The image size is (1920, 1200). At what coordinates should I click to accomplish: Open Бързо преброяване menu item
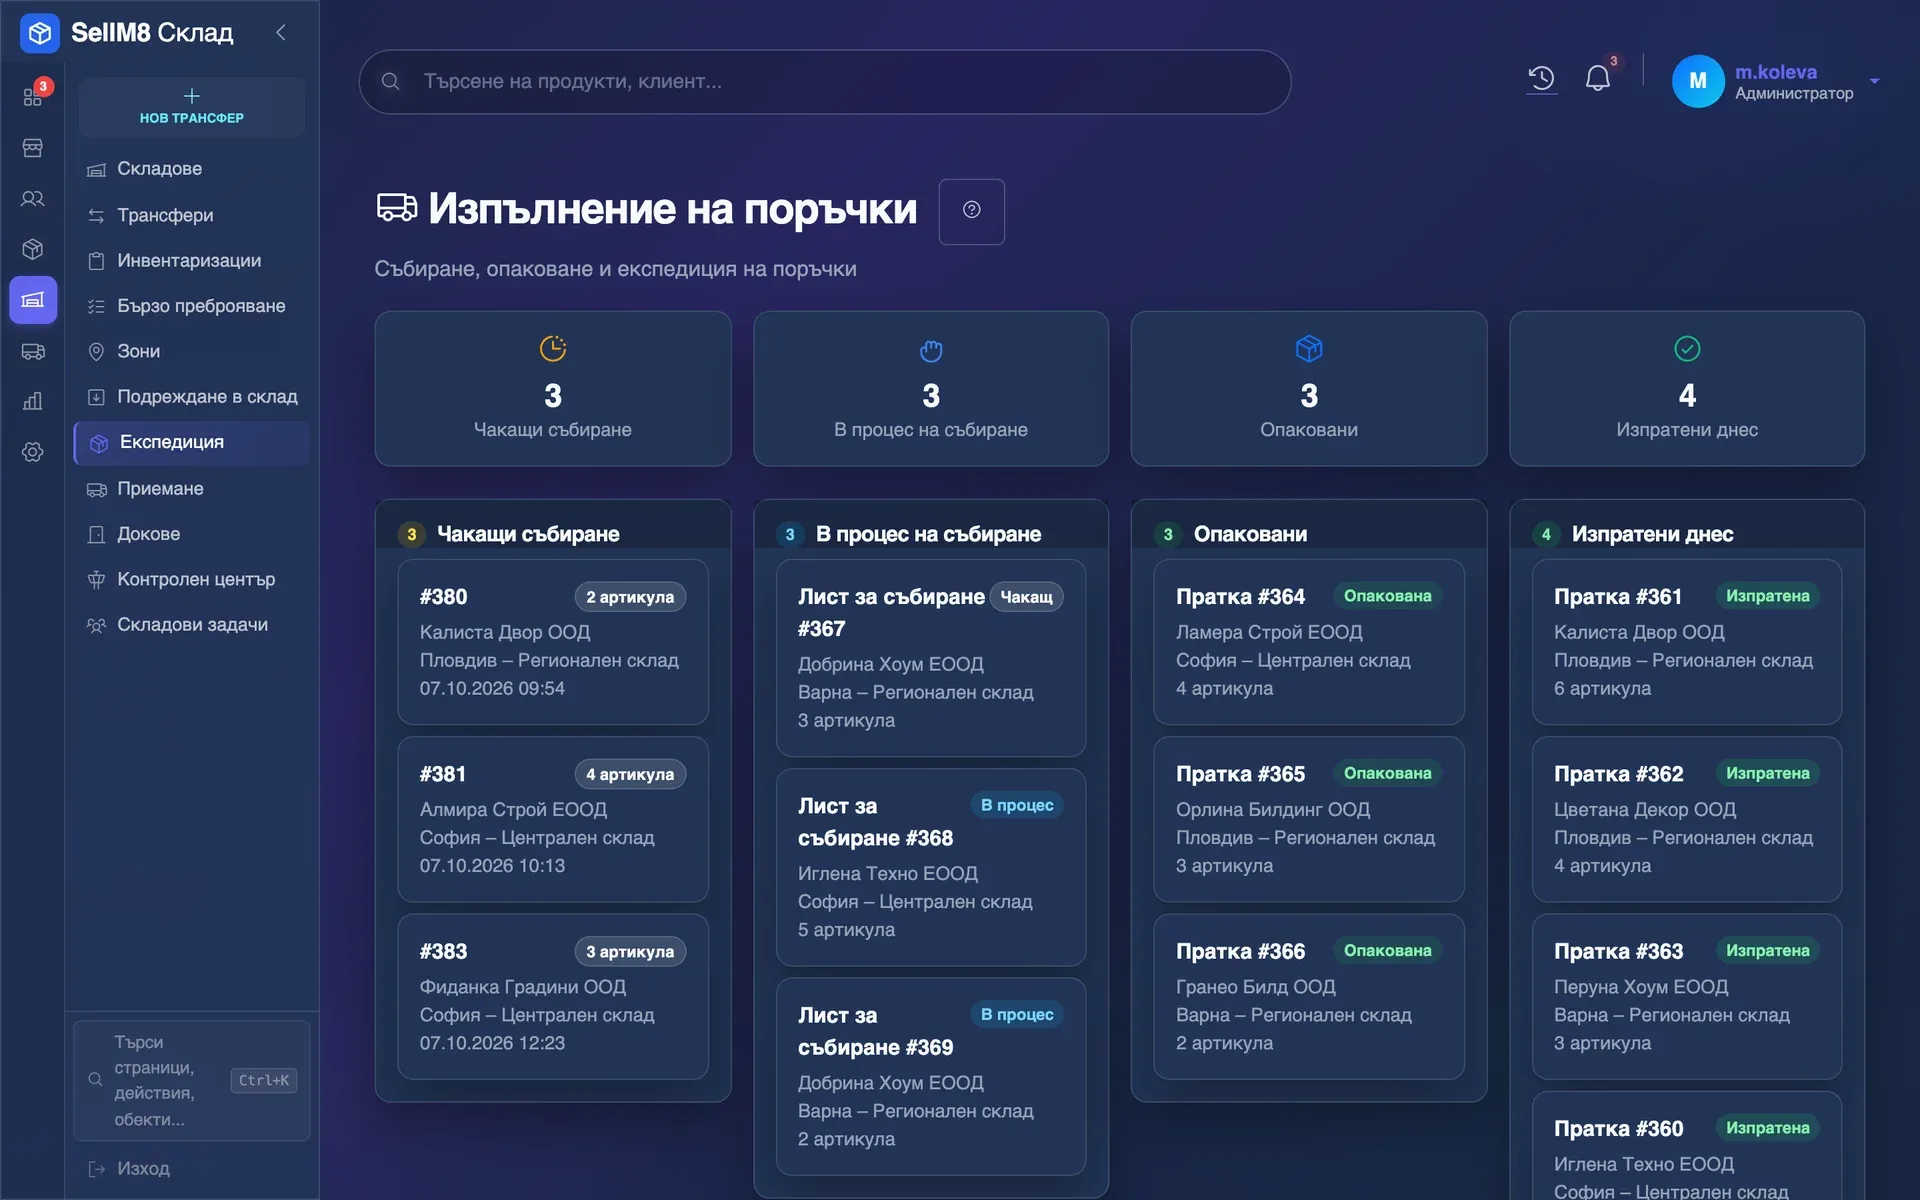point(192,306)
